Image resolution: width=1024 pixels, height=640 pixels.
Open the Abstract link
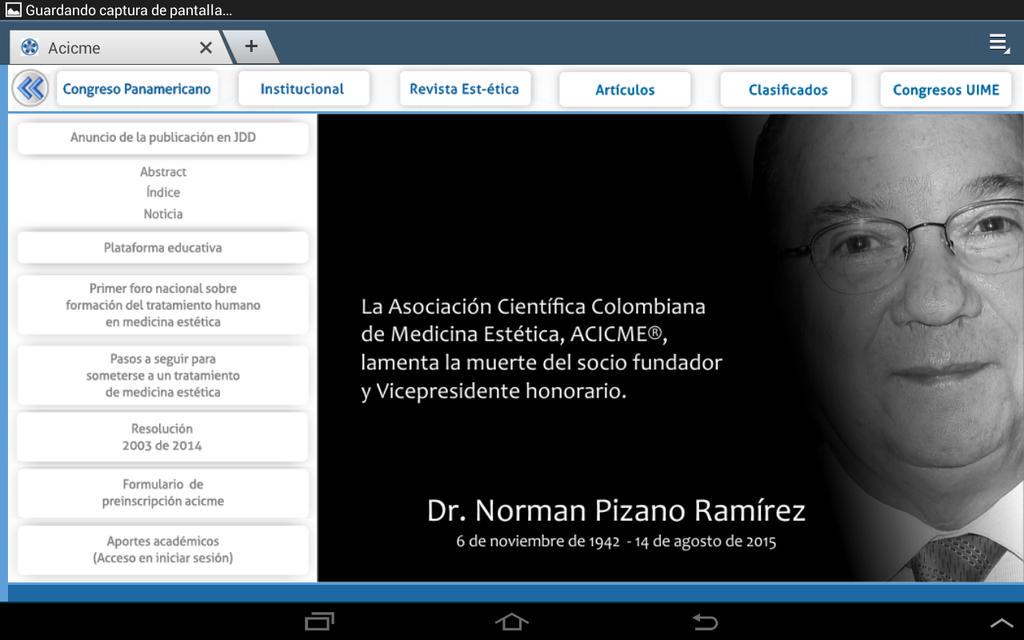pyautogui.click(x=163, y=172)
